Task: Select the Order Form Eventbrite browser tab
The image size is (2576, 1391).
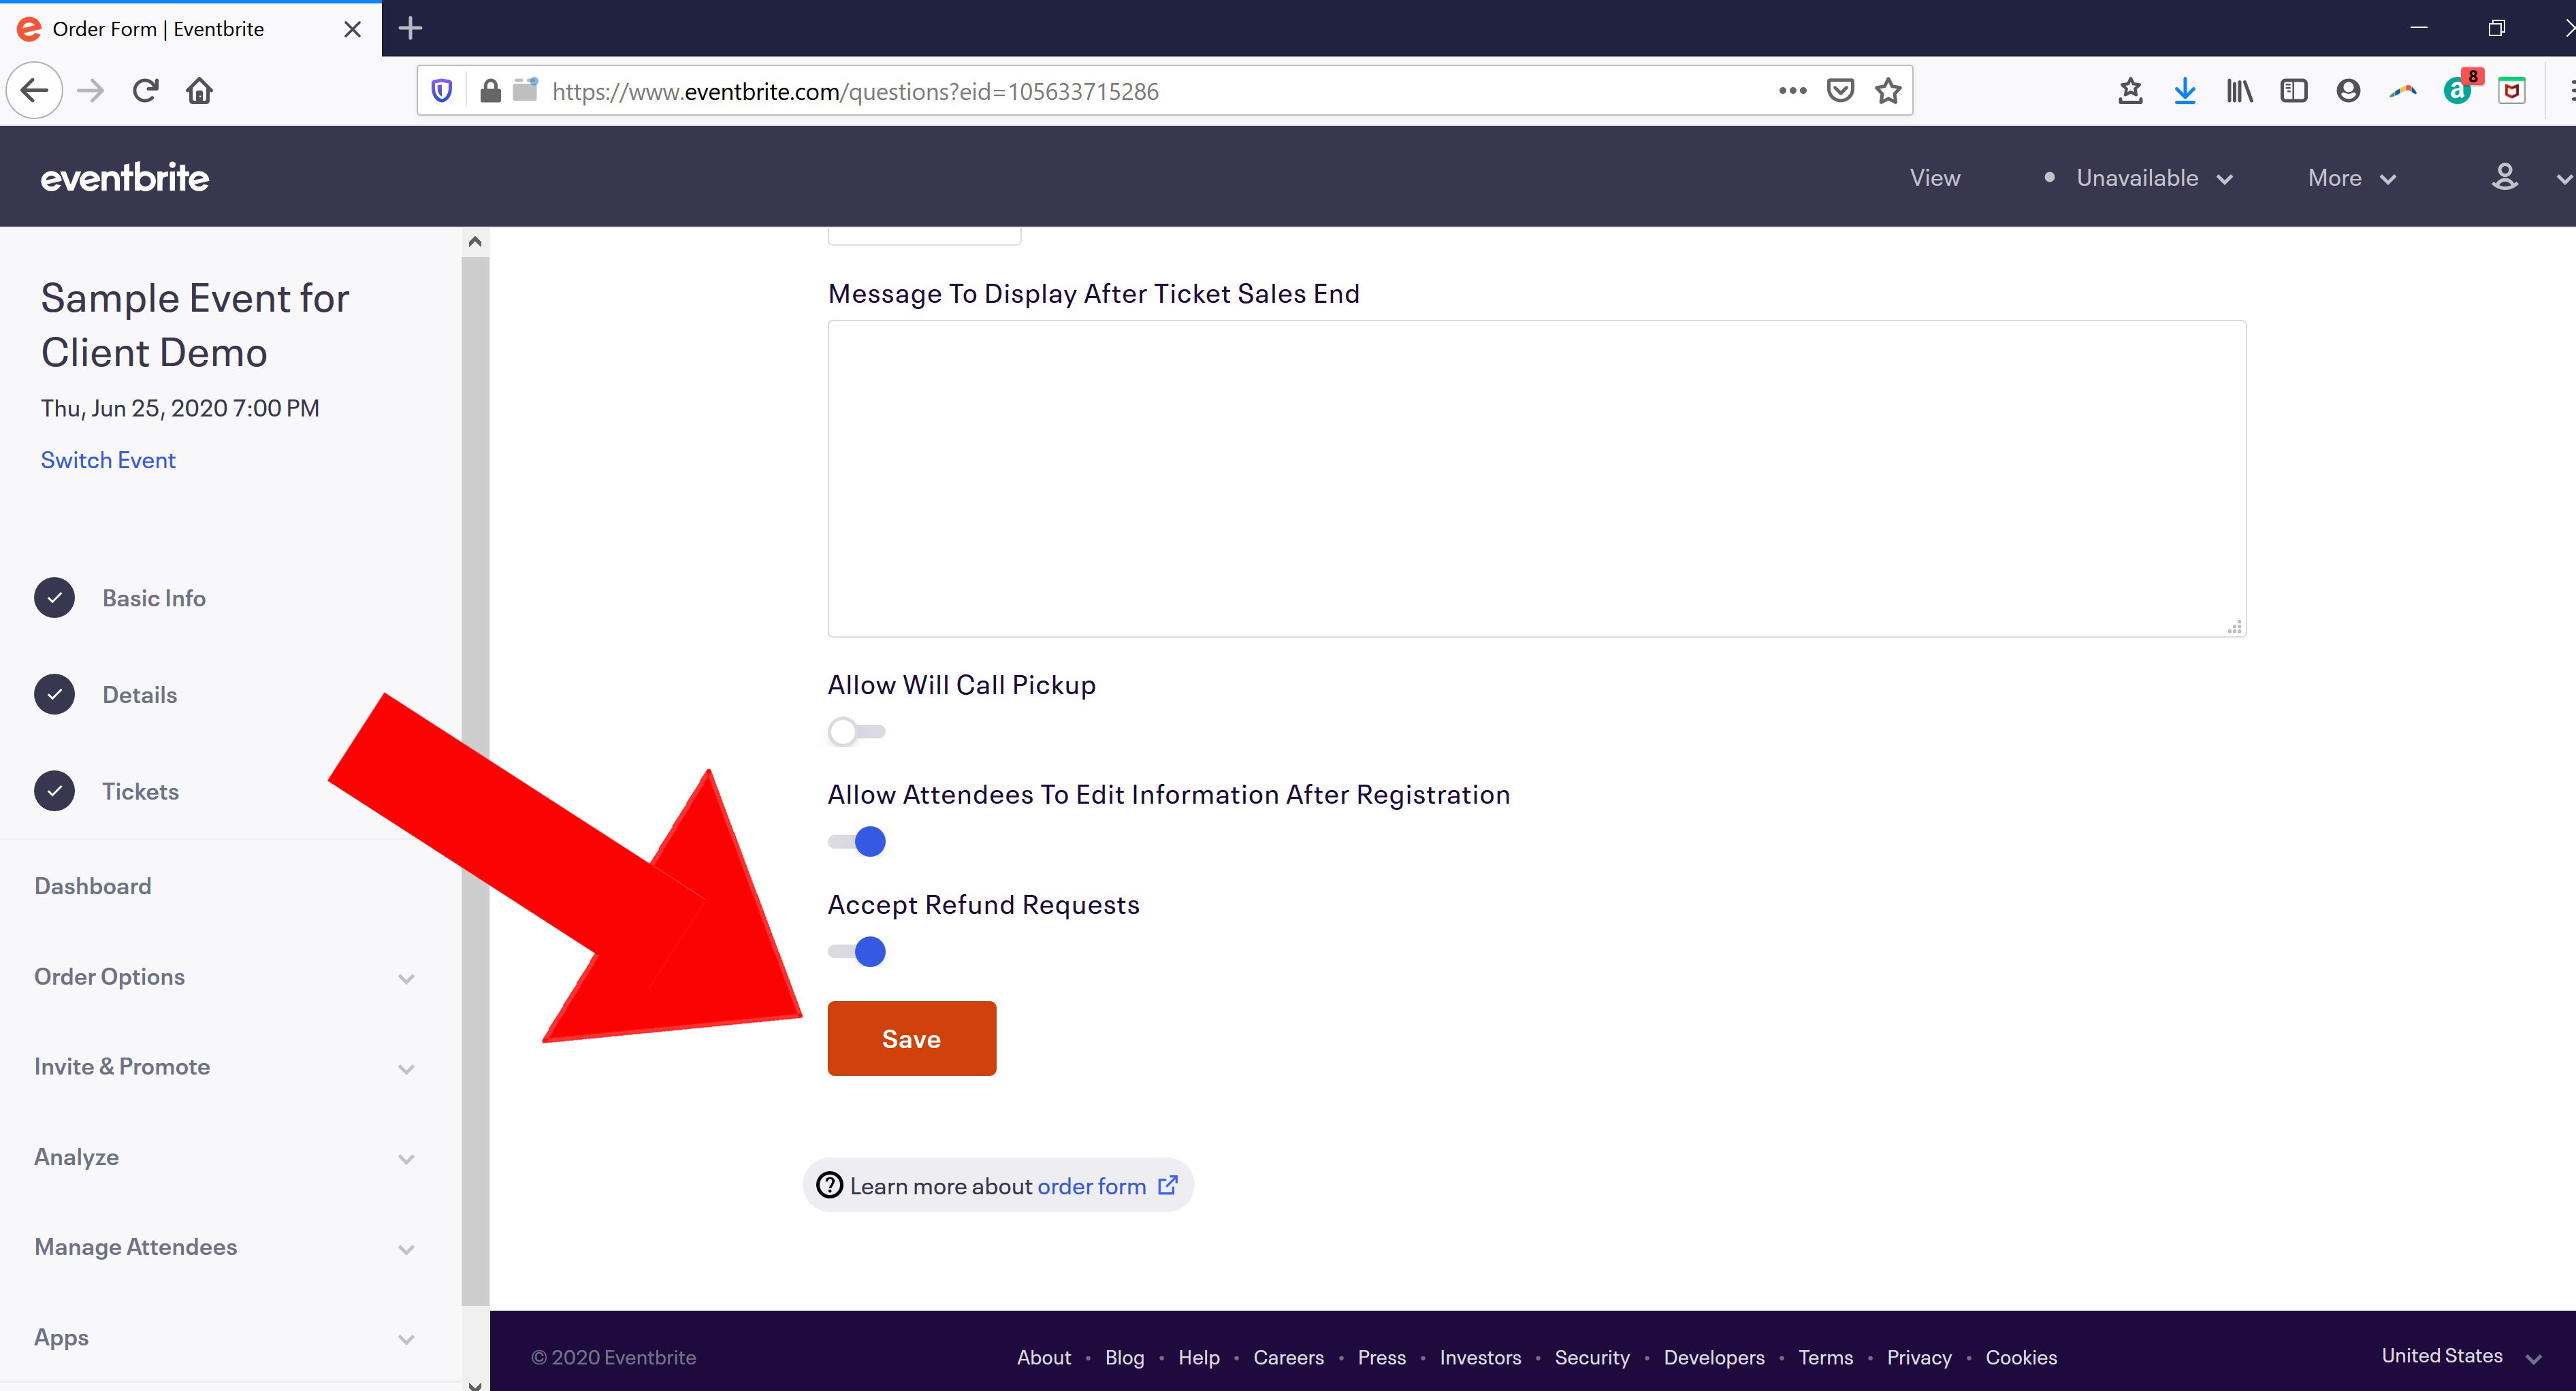Action: point(190,29)
